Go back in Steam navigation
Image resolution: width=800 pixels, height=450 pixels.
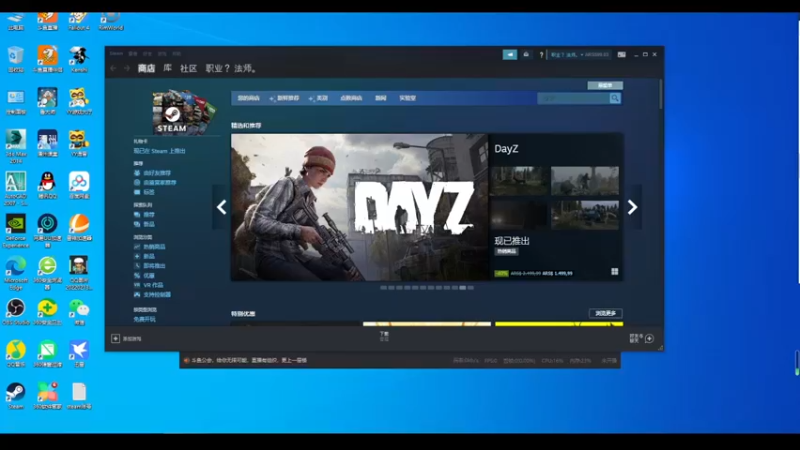[113, 68]
